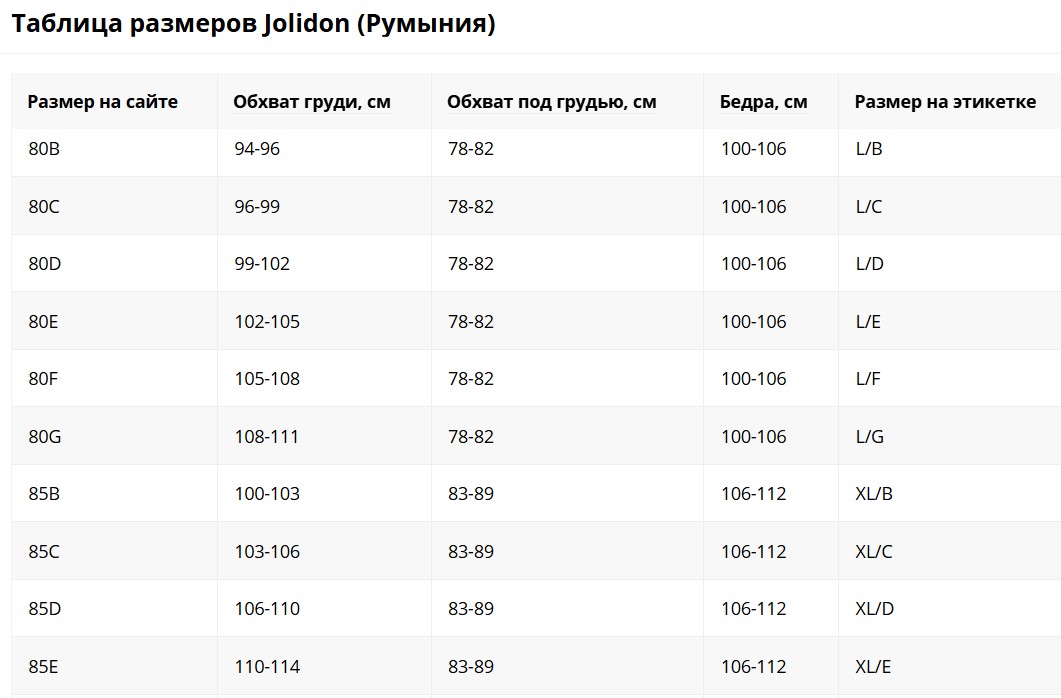Screen dimensions: 1061x698
Task: Click the L/B label size cell
Action: pos(868,149)
